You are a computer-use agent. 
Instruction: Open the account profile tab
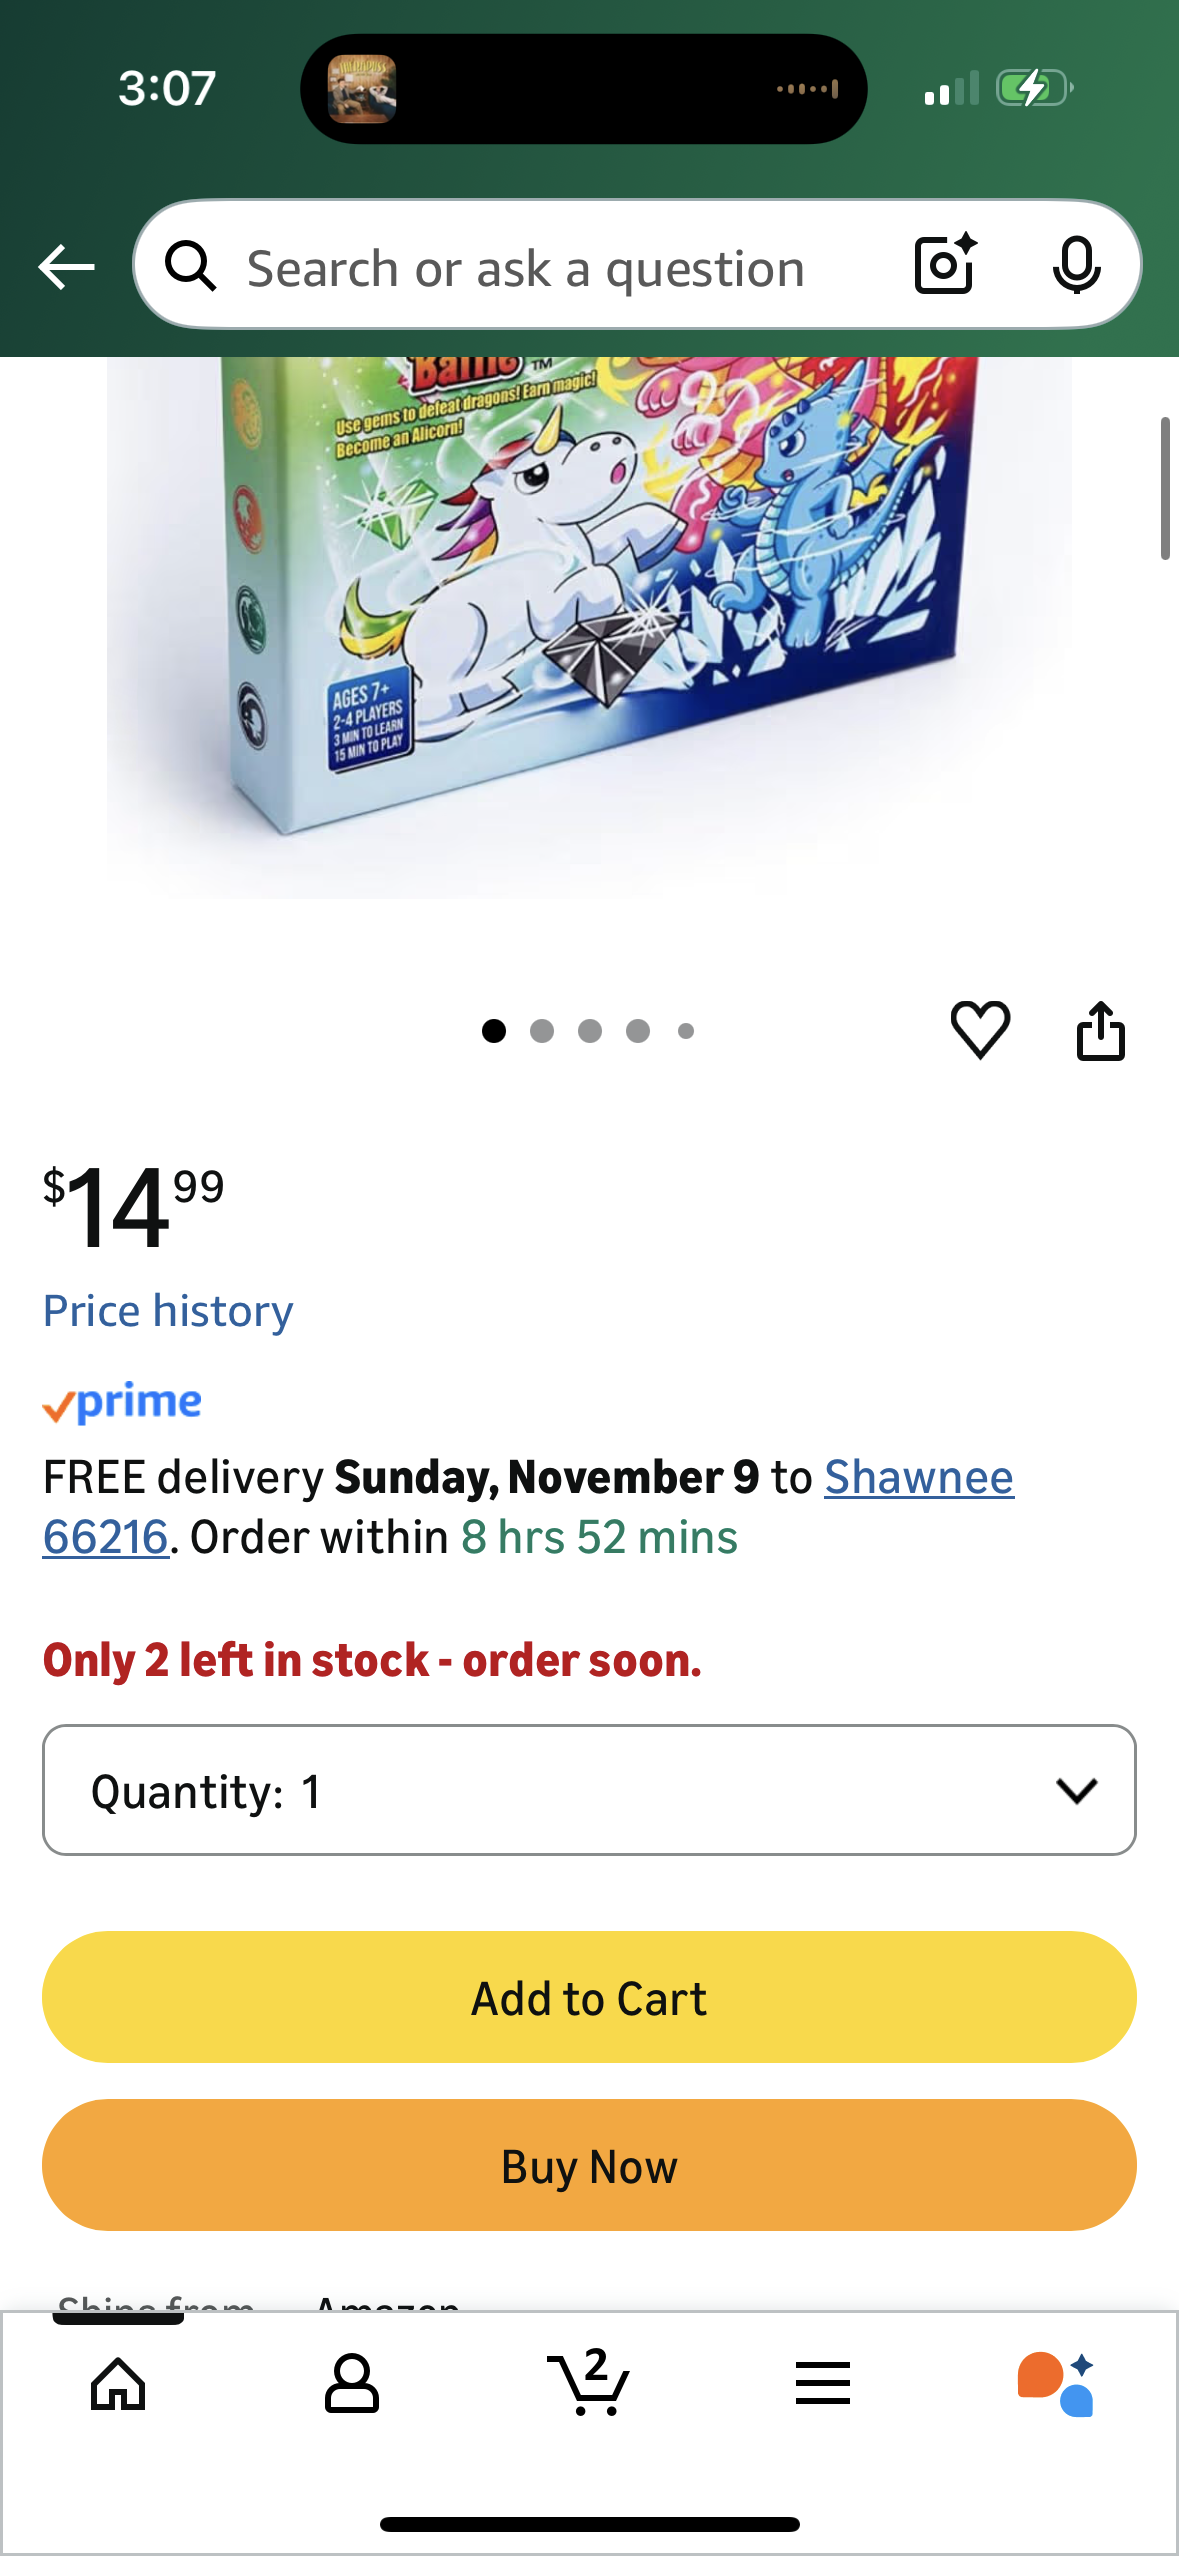tap(351, 2384)
